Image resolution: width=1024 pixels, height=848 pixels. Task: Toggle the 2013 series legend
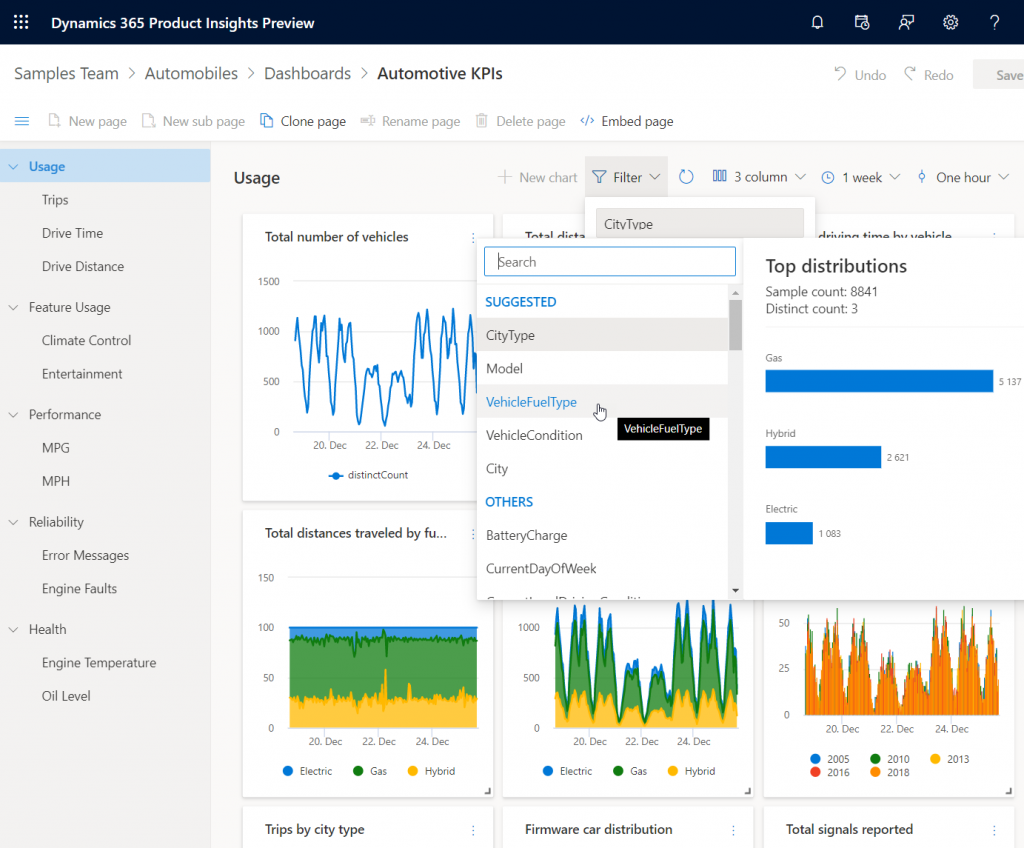pos(950,759)
